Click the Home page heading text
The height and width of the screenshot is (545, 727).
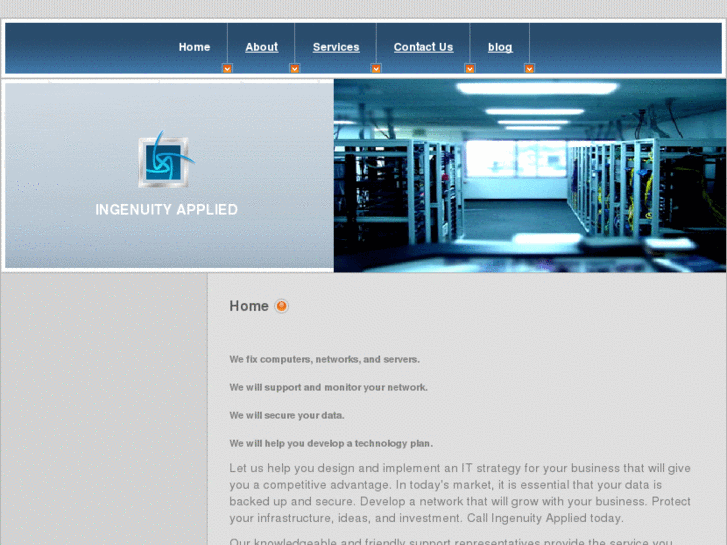pyautogui.click(x=249, y=306)
